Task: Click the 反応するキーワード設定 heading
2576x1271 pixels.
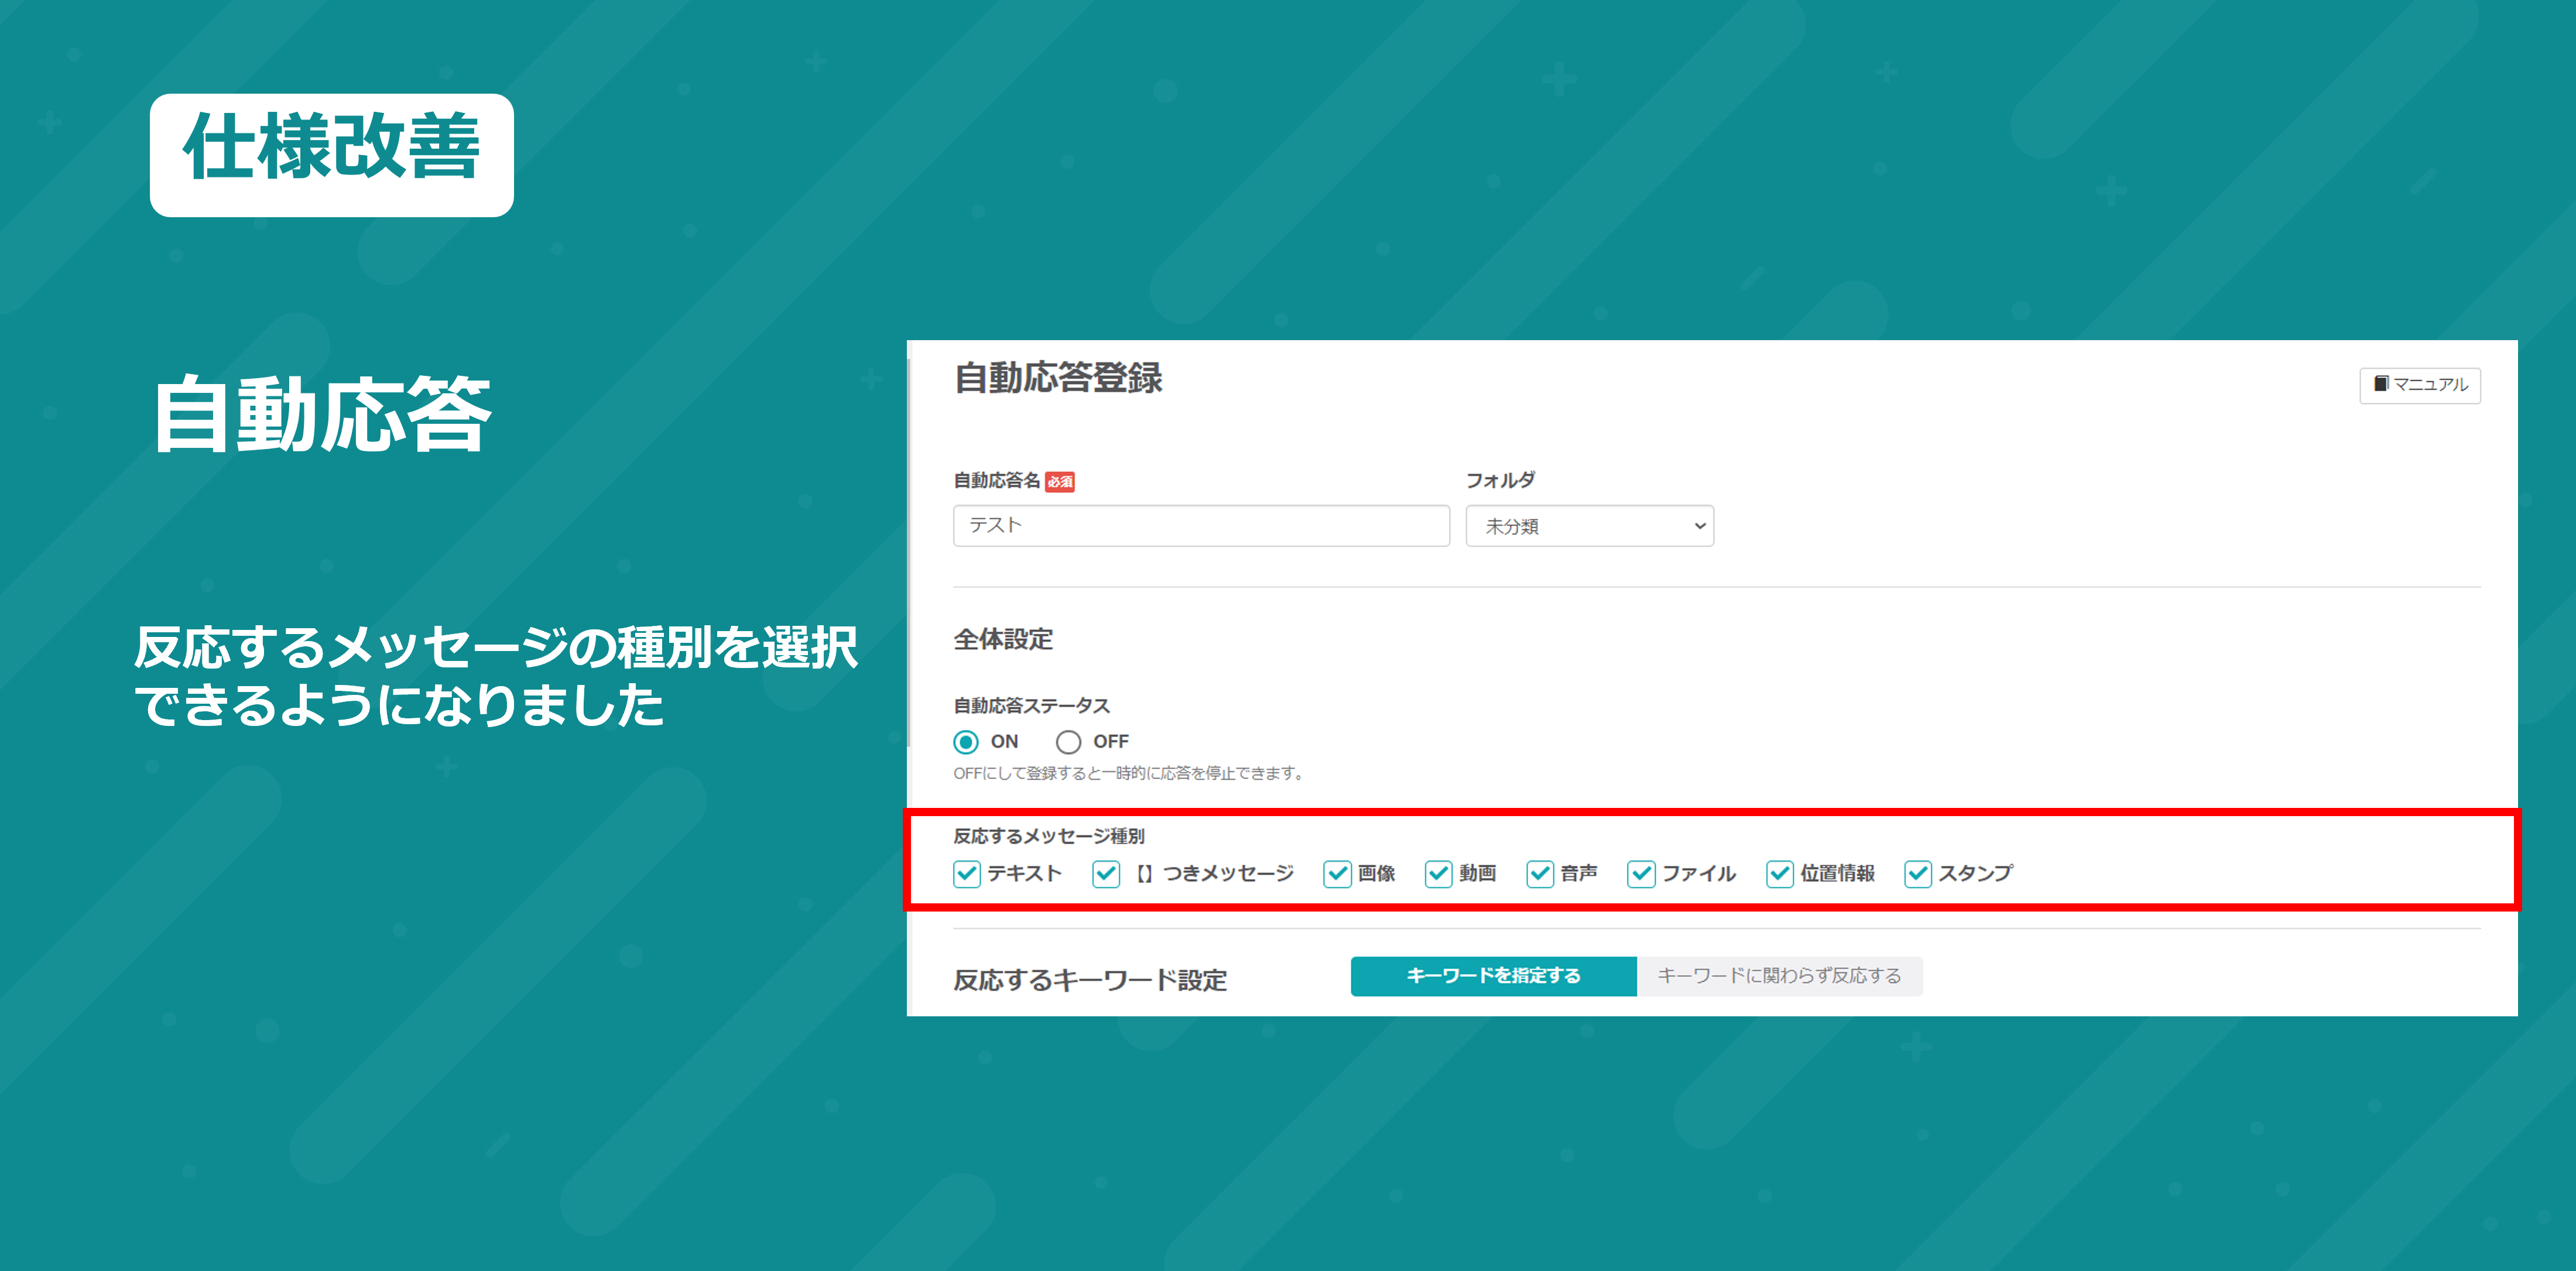Action: (1090, 980)
